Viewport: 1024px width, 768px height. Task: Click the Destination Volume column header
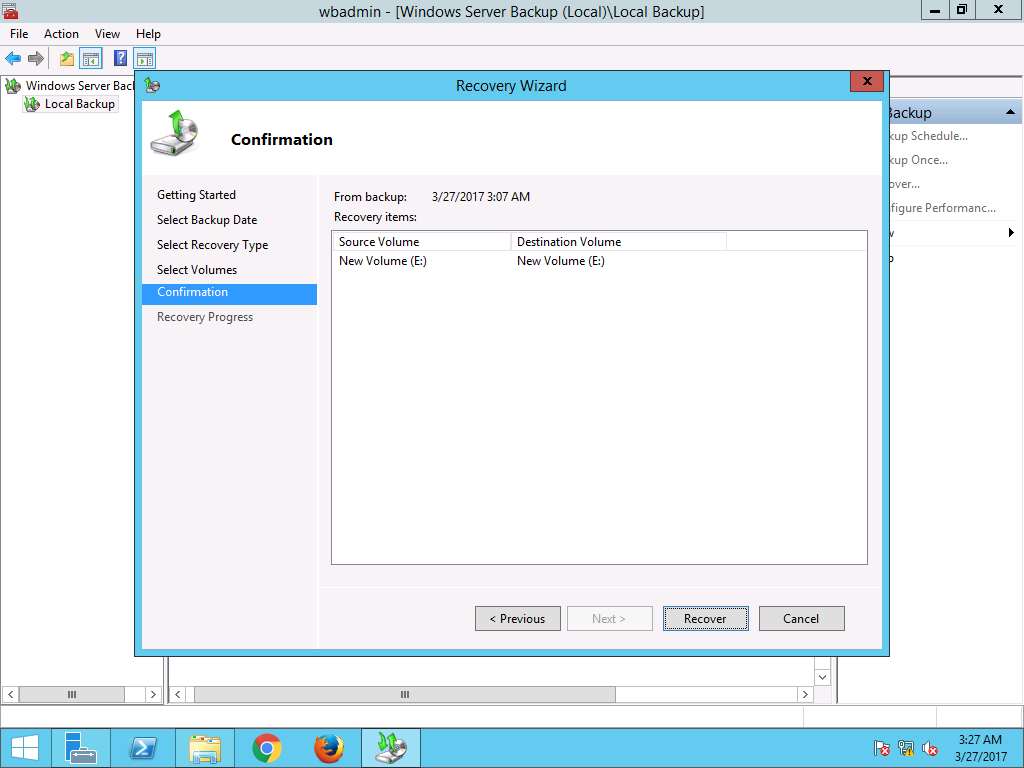[x=618, y=242]
